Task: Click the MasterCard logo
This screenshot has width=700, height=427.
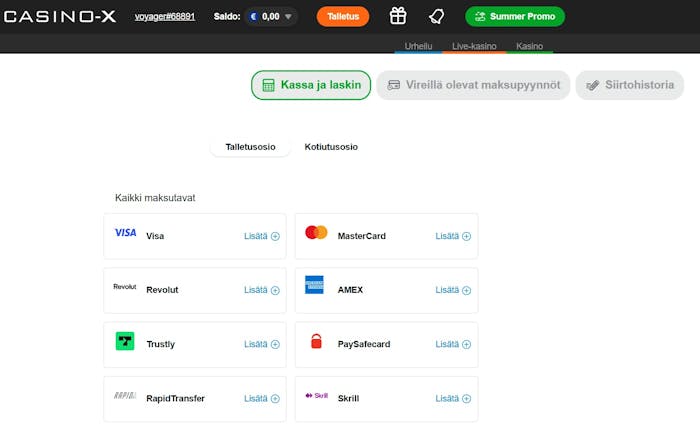Action: pos(316,232)
